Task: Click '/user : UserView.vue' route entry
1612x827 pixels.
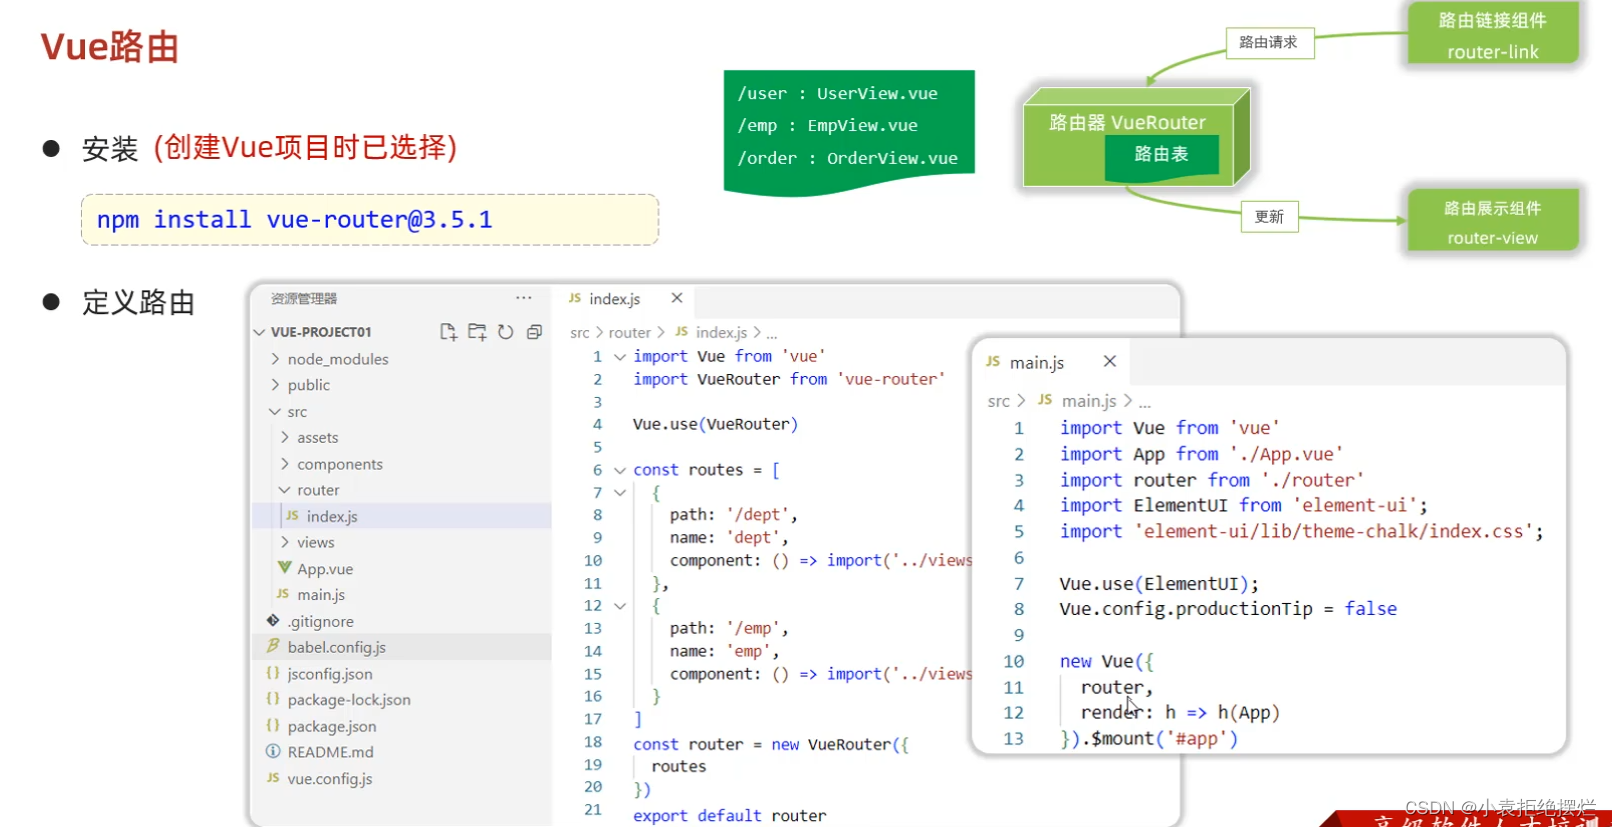Action: 838,94
